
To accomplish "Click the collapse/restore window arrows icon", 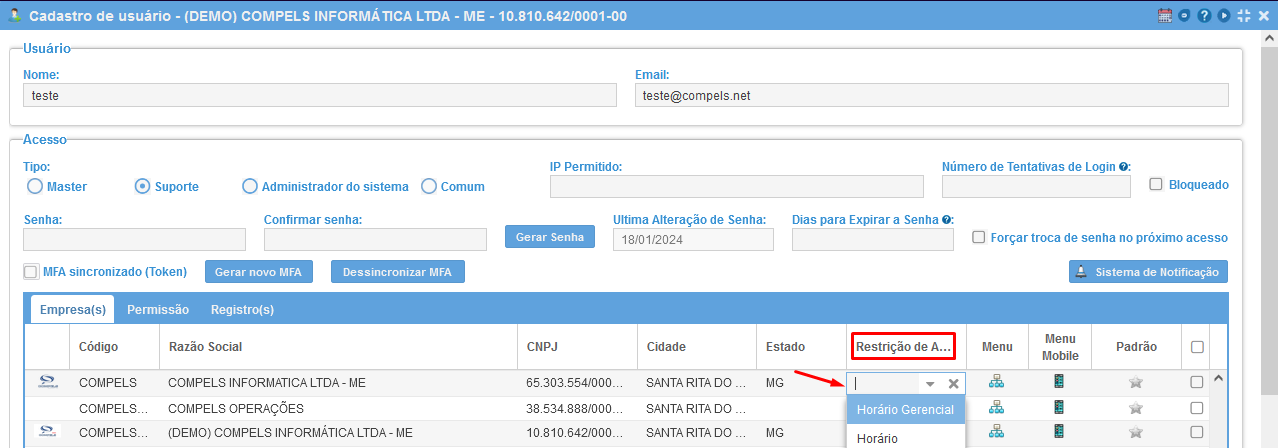I will [1244, 15].
